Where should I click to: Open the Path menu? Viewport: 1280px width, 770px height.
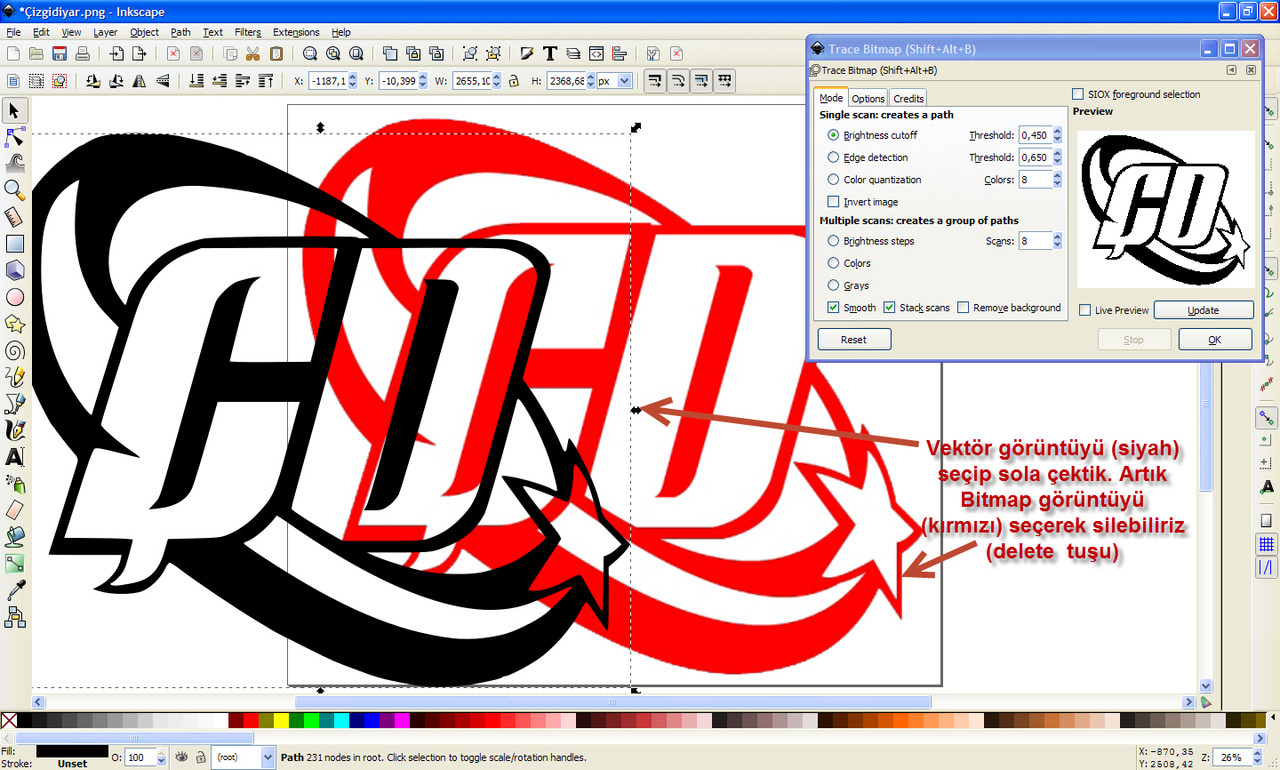click(180, 32)
